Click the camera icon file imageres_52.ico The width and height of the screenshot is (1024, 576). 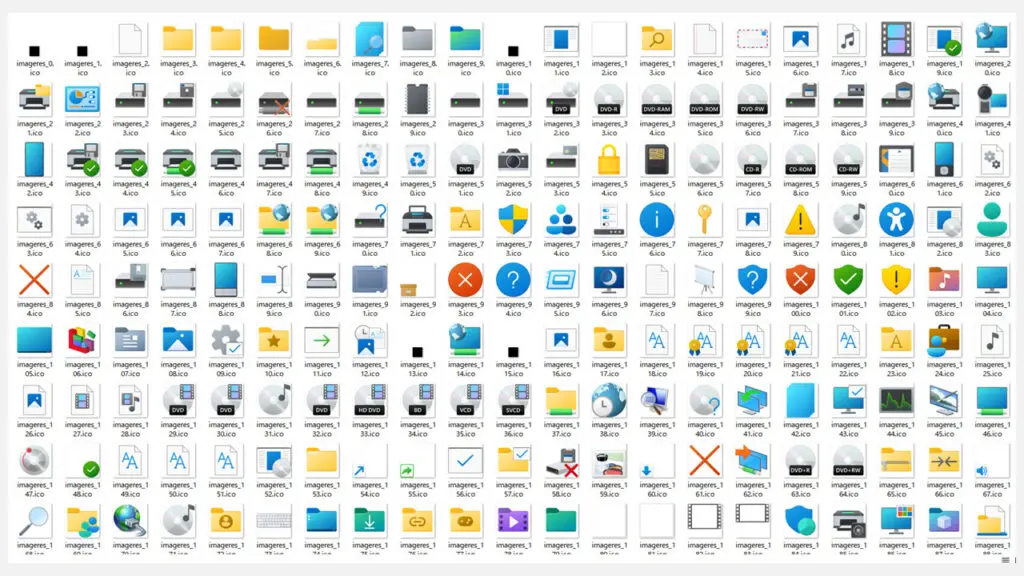click(x=513, y=159)
